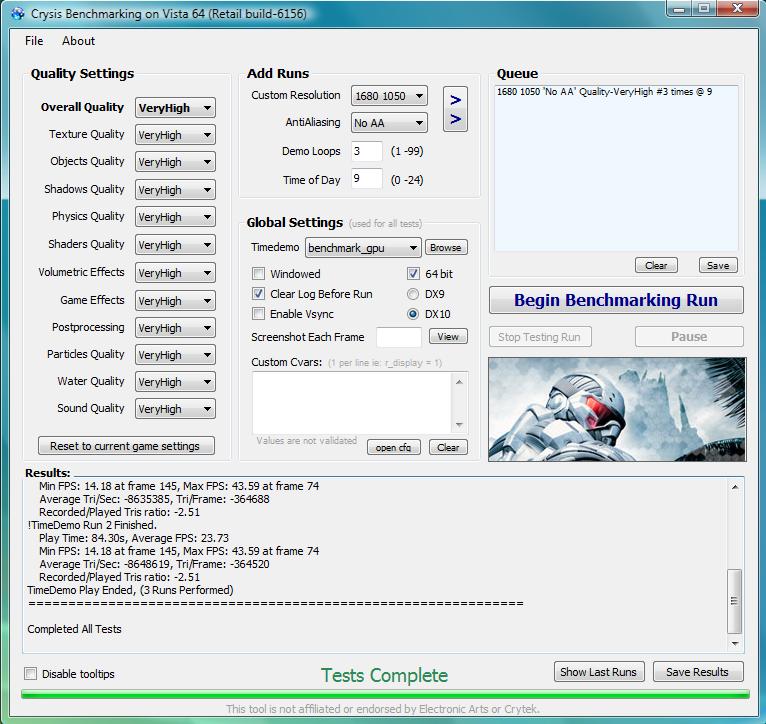This screenshot has height=724, width=766.
Task: Open Sound Quality dropdown
Action: 175,408
